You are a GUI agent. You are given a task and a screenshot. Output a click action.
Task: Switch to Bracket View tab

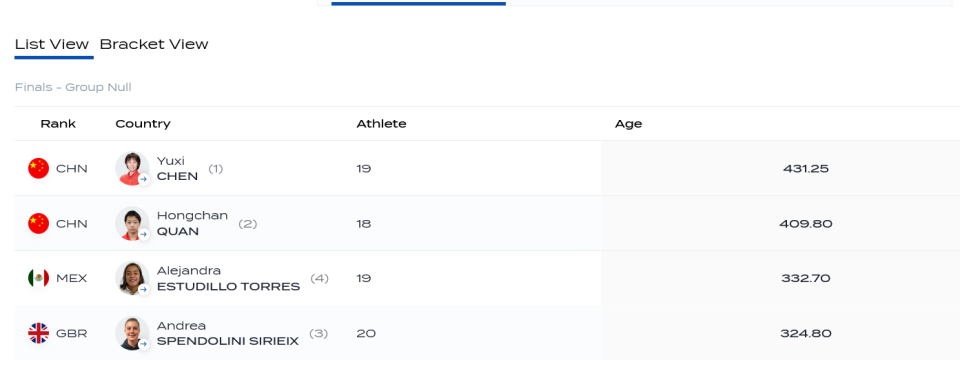pos(154,44)
